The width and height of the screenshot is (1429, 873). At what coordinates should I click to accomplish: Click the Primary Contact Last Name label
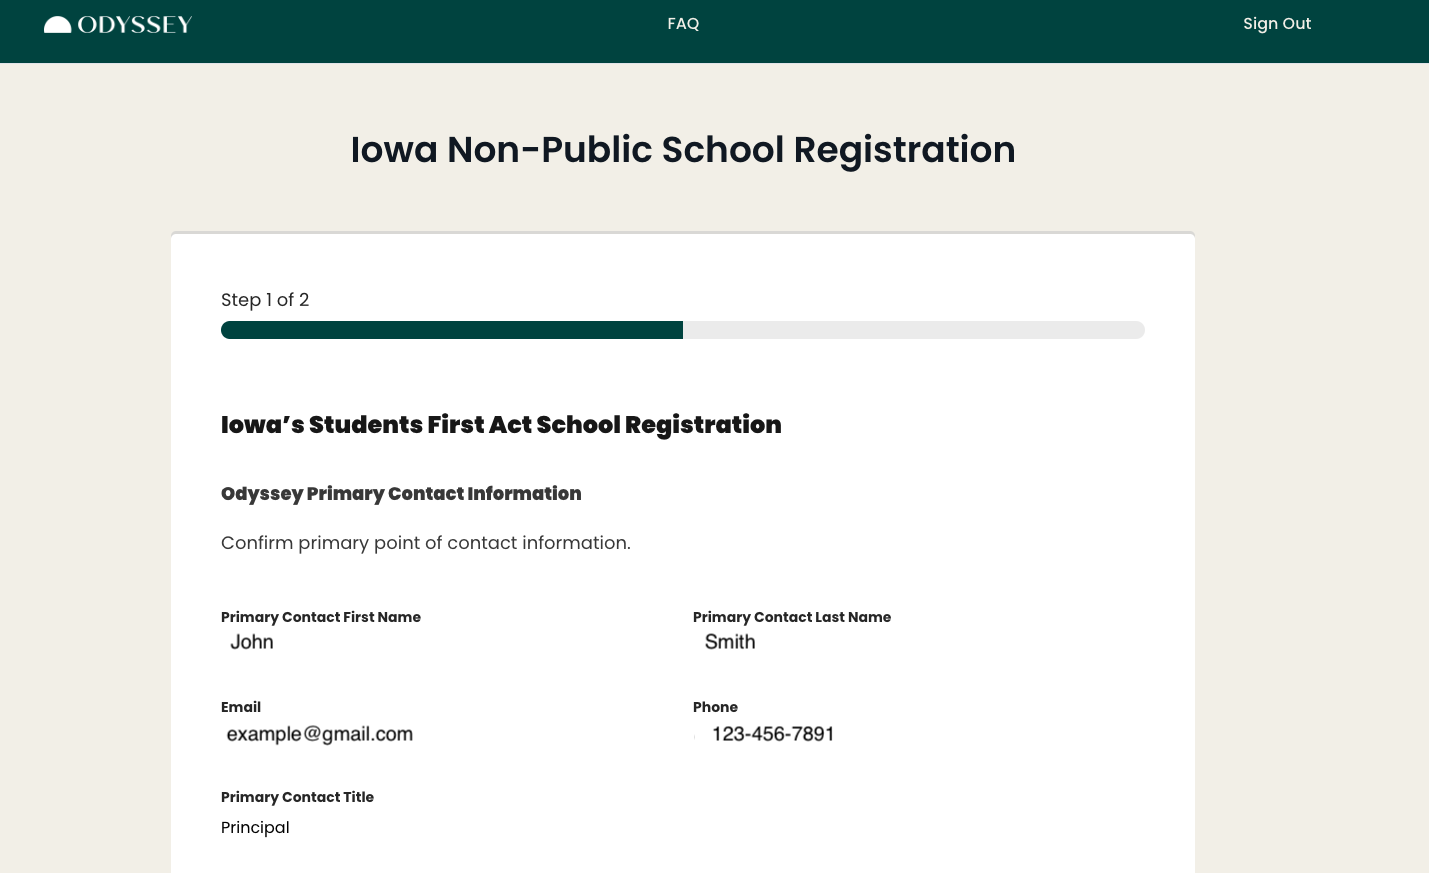[792, 617]
